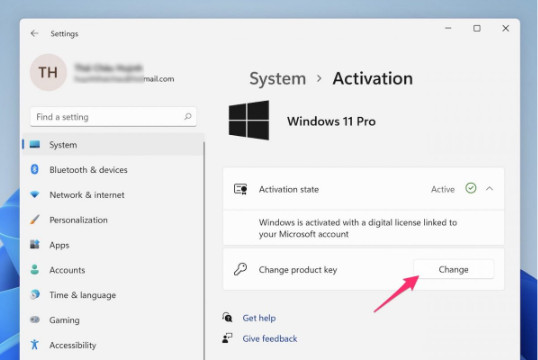Click the Time & language globe icon
Image resolution: width=538 pixels, height=360 pixels.
point(35,294)
